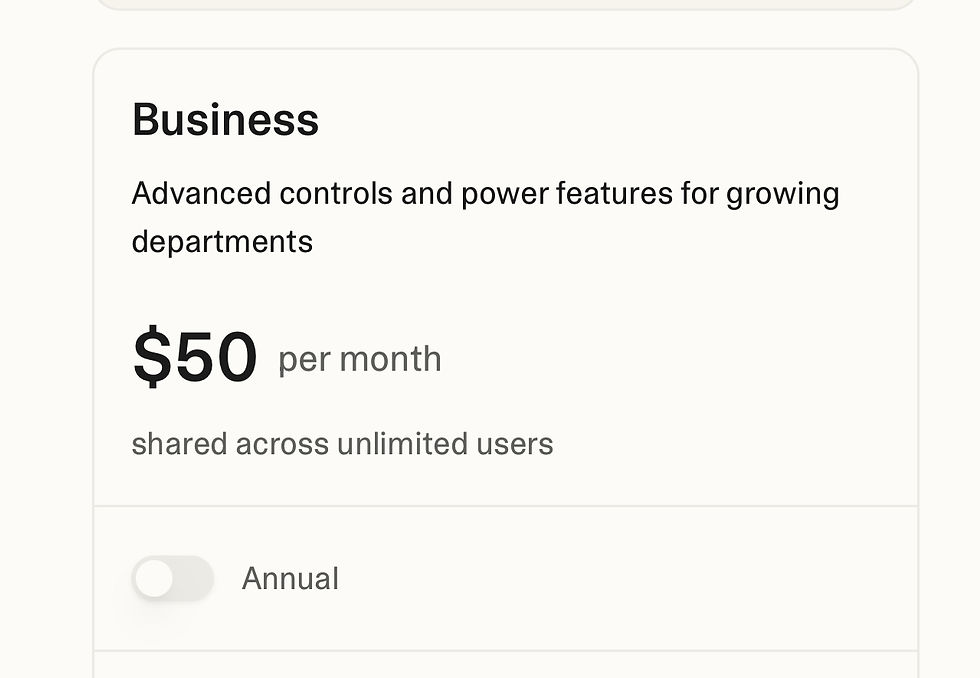Click the previous plan card's bottom edge
The width and height of the screenshot is (980, 678).
(x=505, y=9)
